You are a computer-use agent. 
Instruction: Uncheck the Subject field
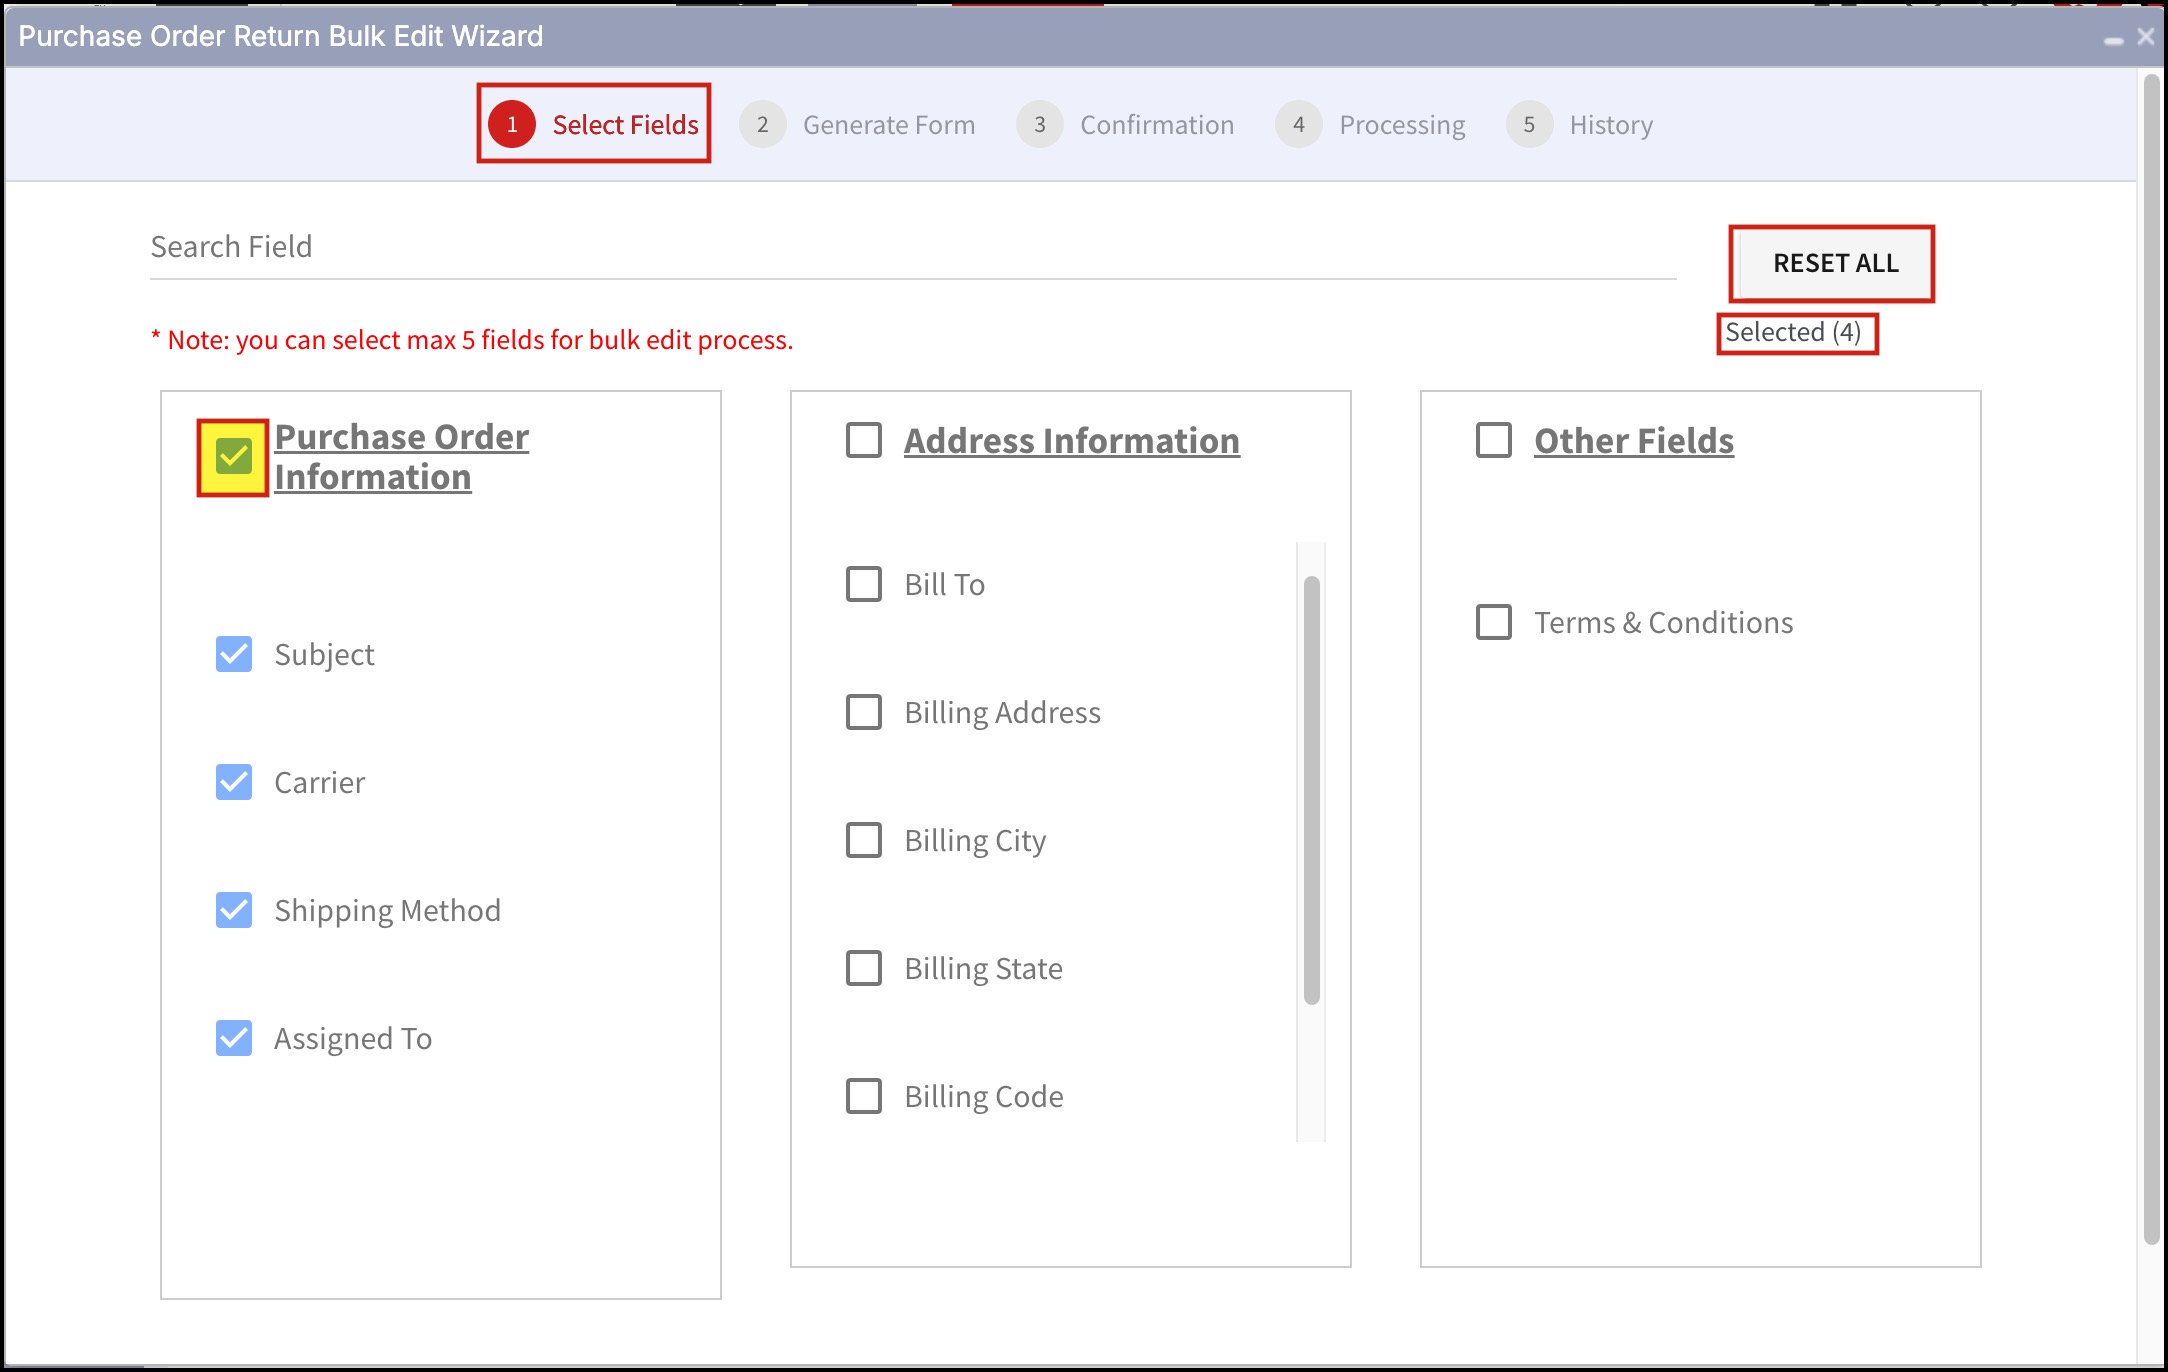click(234, 654)
